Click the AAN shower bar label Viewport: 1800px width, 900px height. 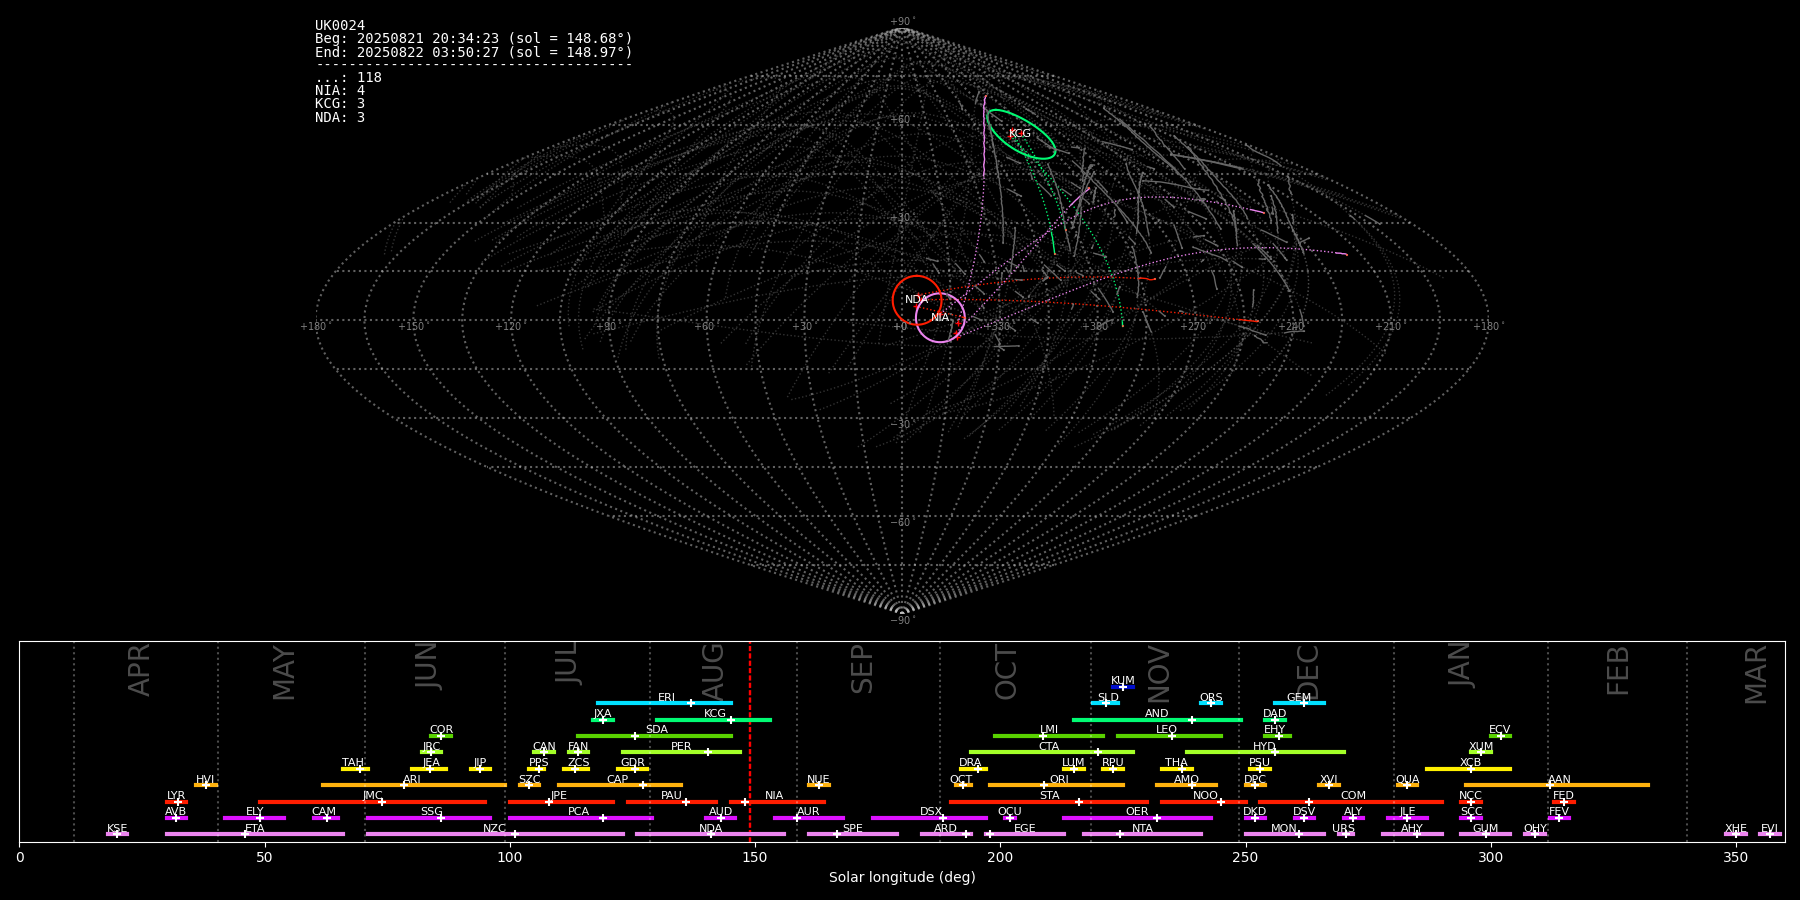[x=1559, y=780]
